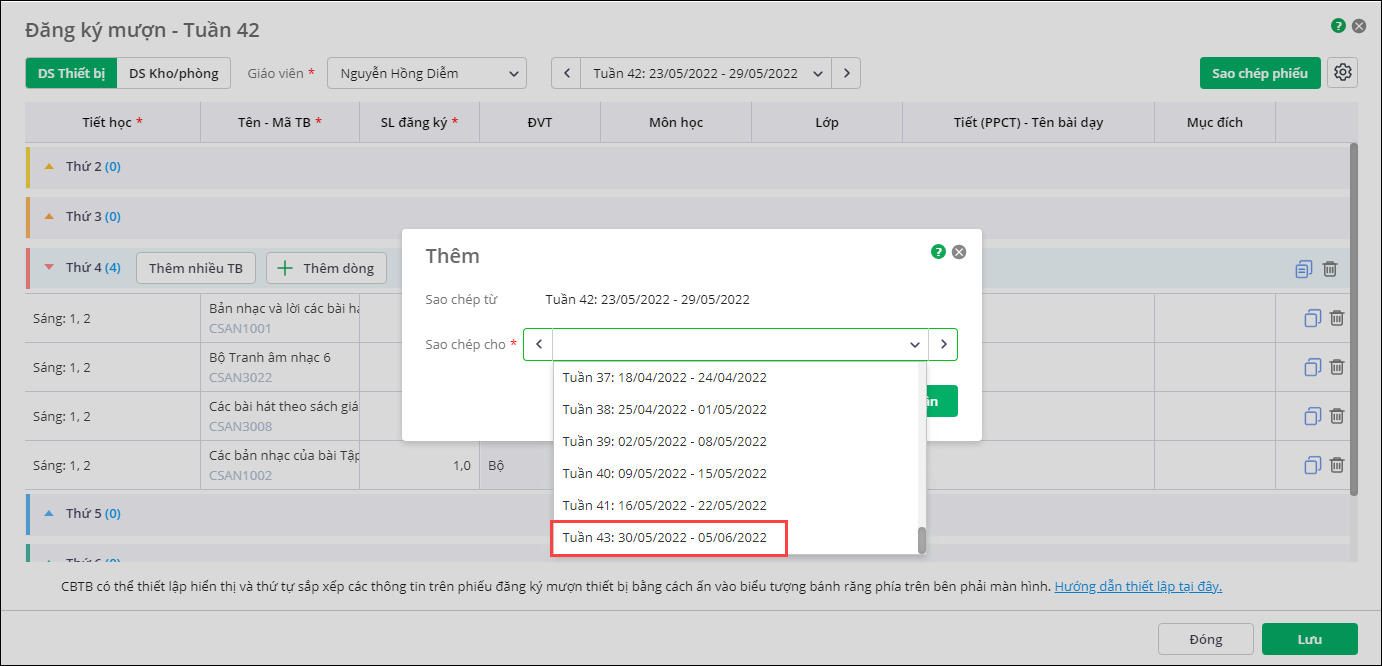Image resolution: width=1382 pixels, height=666 pixels.
Task: Delete the CSAN1002 device row
Action: (1337, 465)
